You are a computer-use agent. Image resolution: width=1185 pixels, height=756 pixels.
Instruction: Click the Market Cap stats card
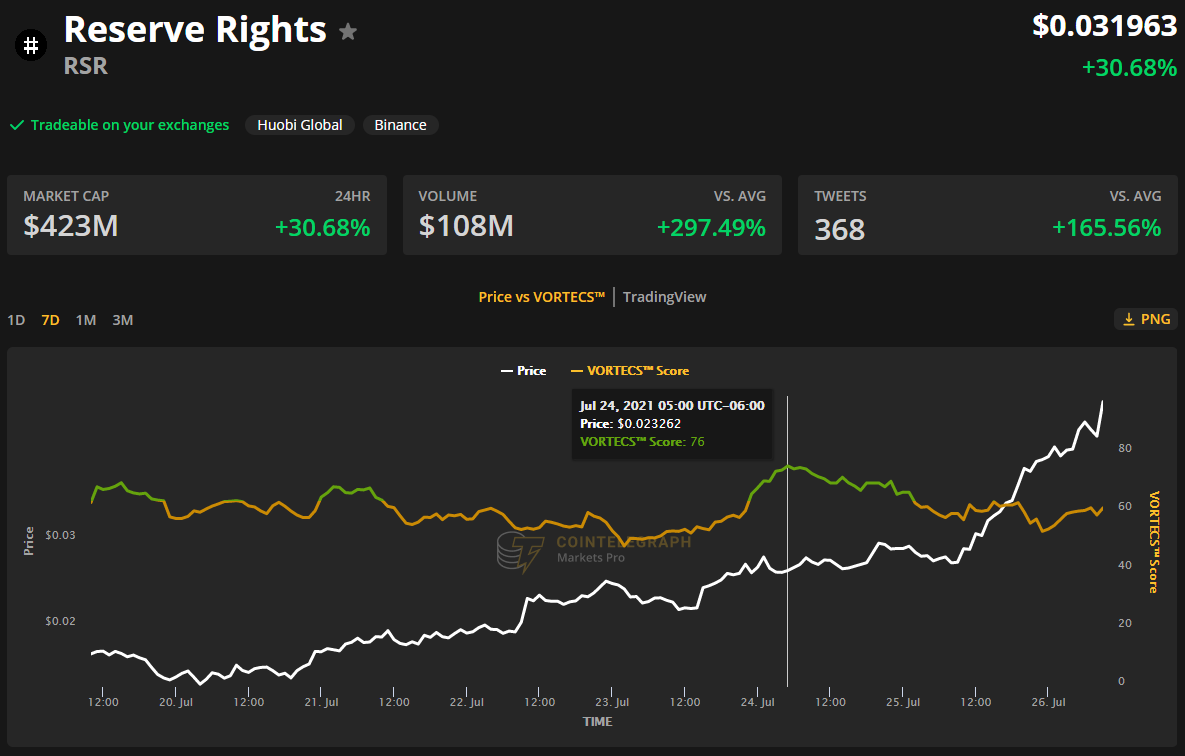[x=197, y=215]
